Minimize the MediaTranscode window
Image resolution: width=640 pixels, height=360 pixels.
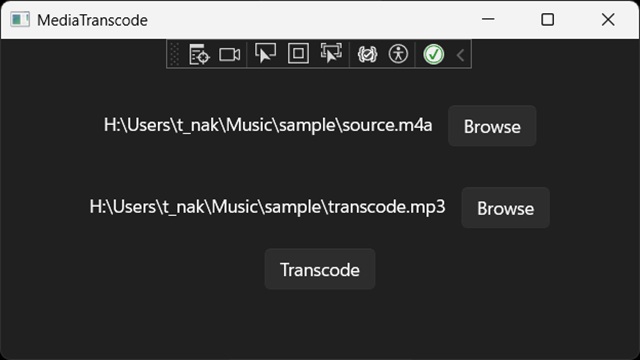(488, 19)
